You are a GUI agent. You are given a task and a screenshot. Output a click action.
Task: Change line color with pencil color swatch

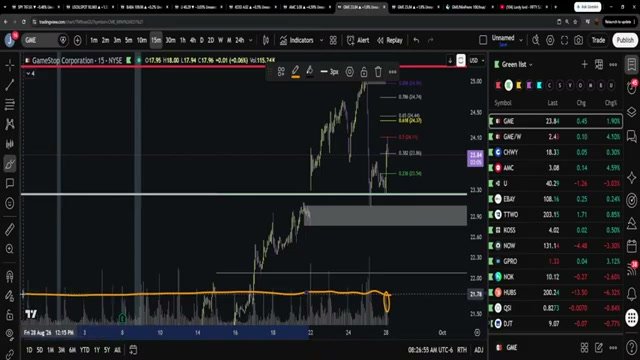(x=296, y=72)
